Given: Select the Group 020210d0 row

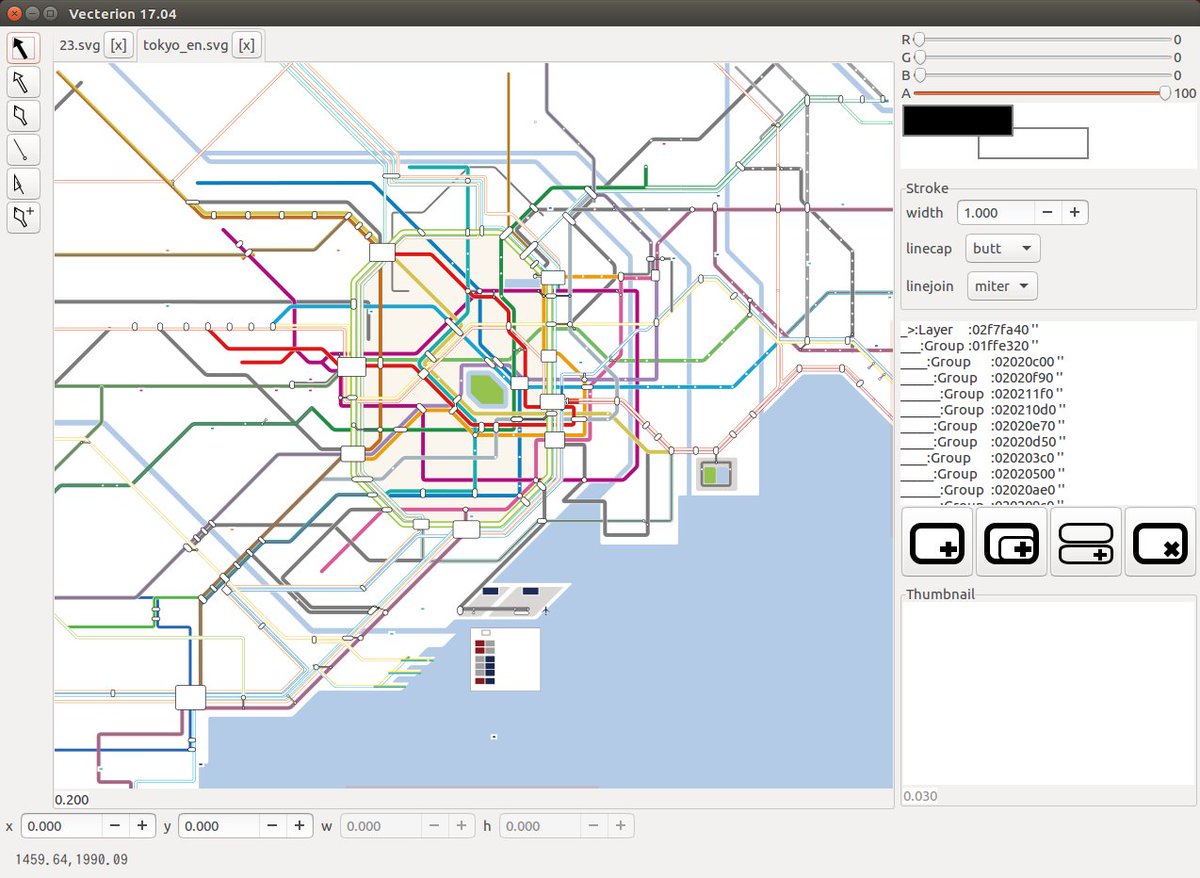Looking at the screenshot, I should pos(1048,410).
